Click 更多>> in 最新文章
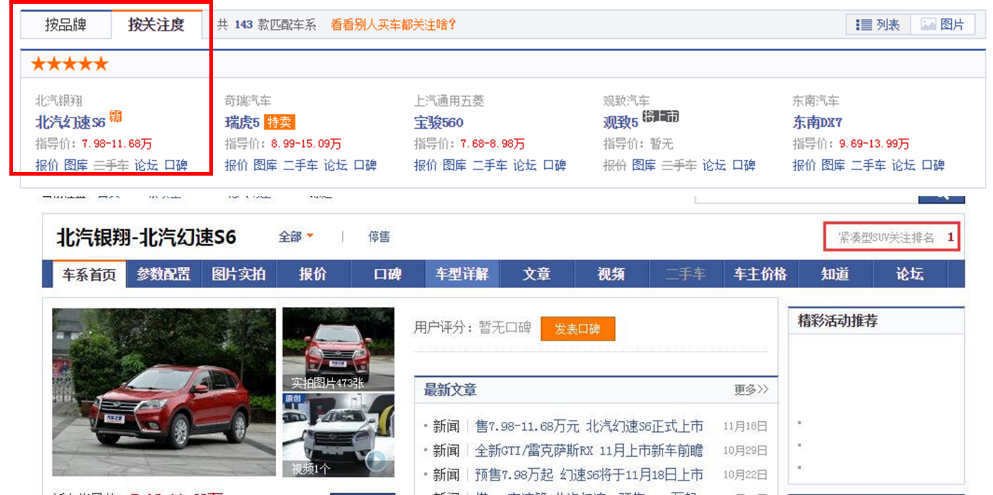The image size is (993, 495). 752,389
